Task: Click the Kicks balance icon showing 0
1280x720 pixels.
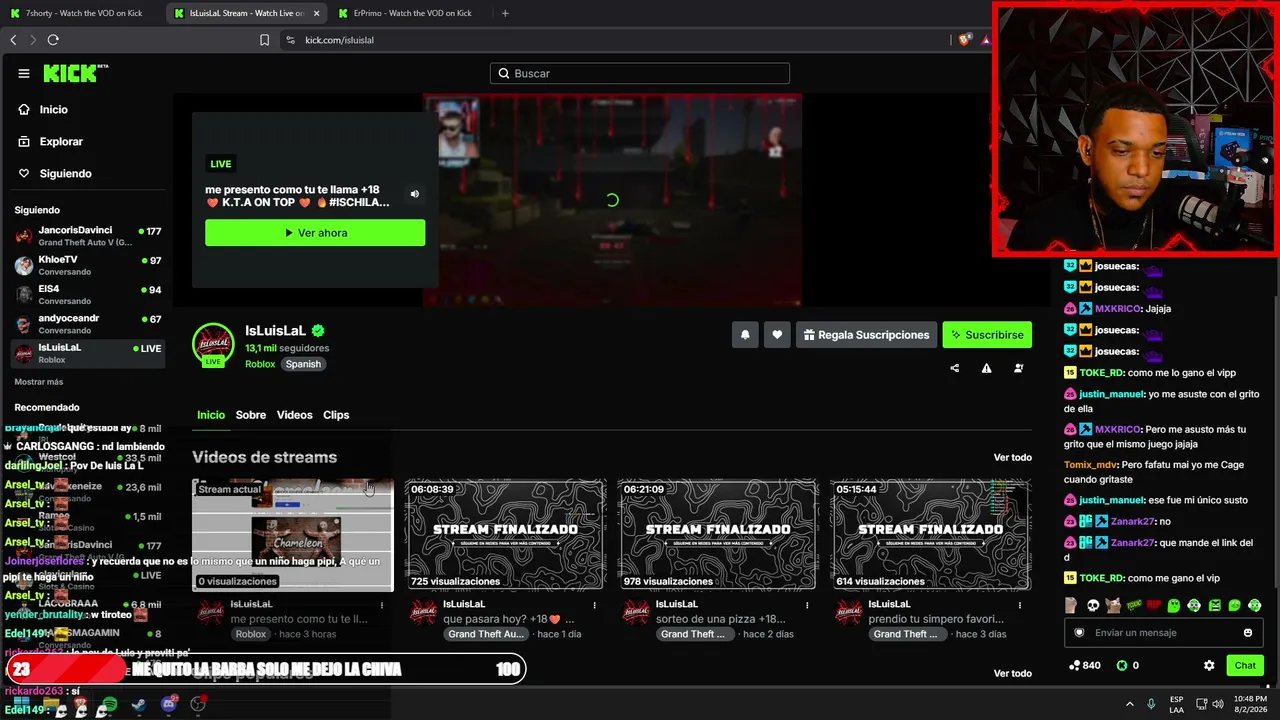Action: 1122,665
